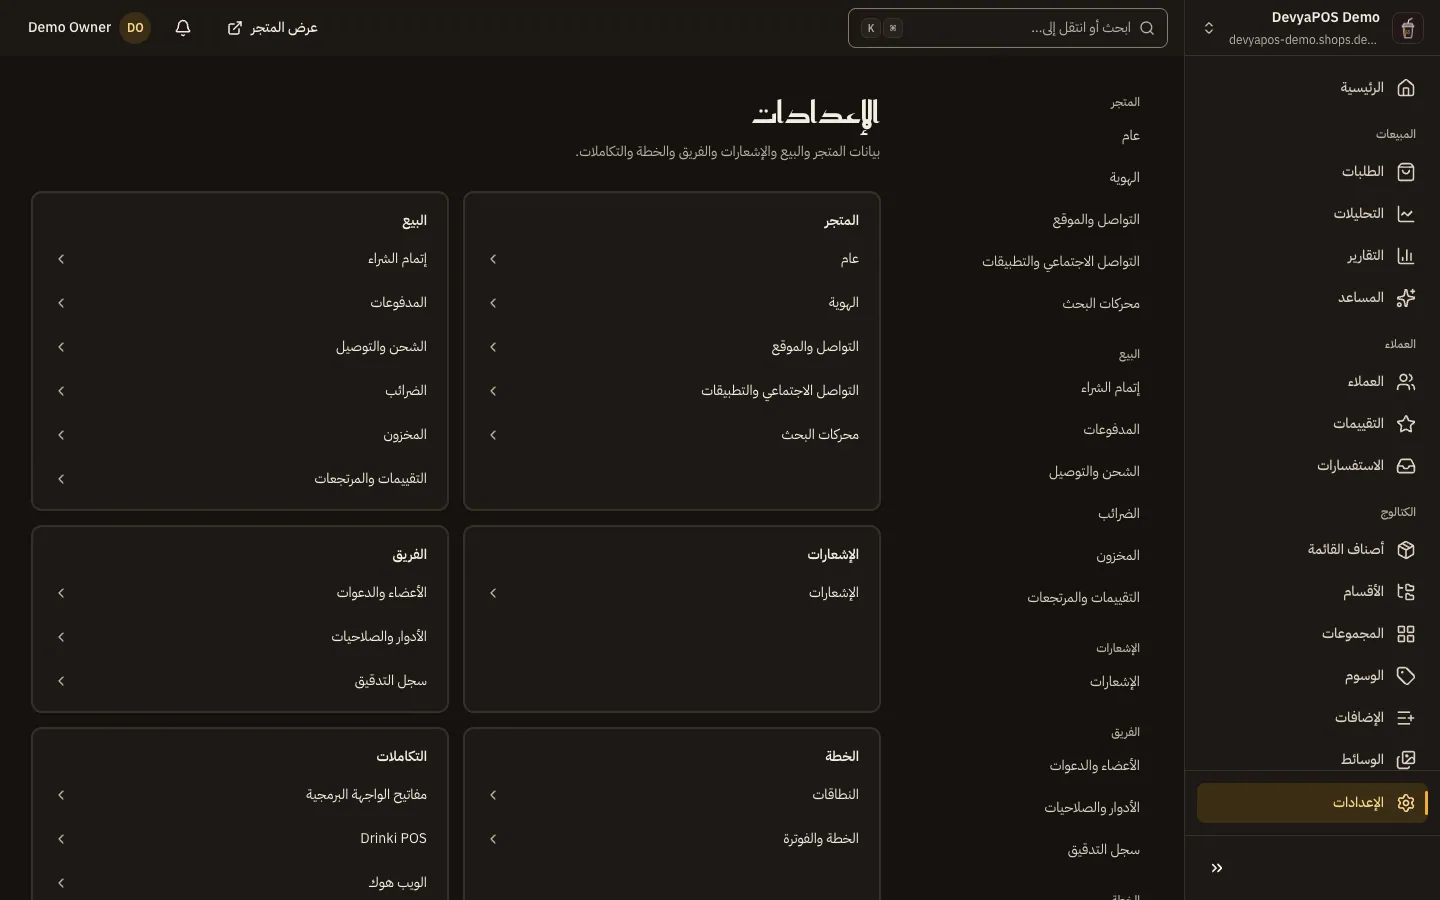Open Drinki POS integration settings

point(240,839)
